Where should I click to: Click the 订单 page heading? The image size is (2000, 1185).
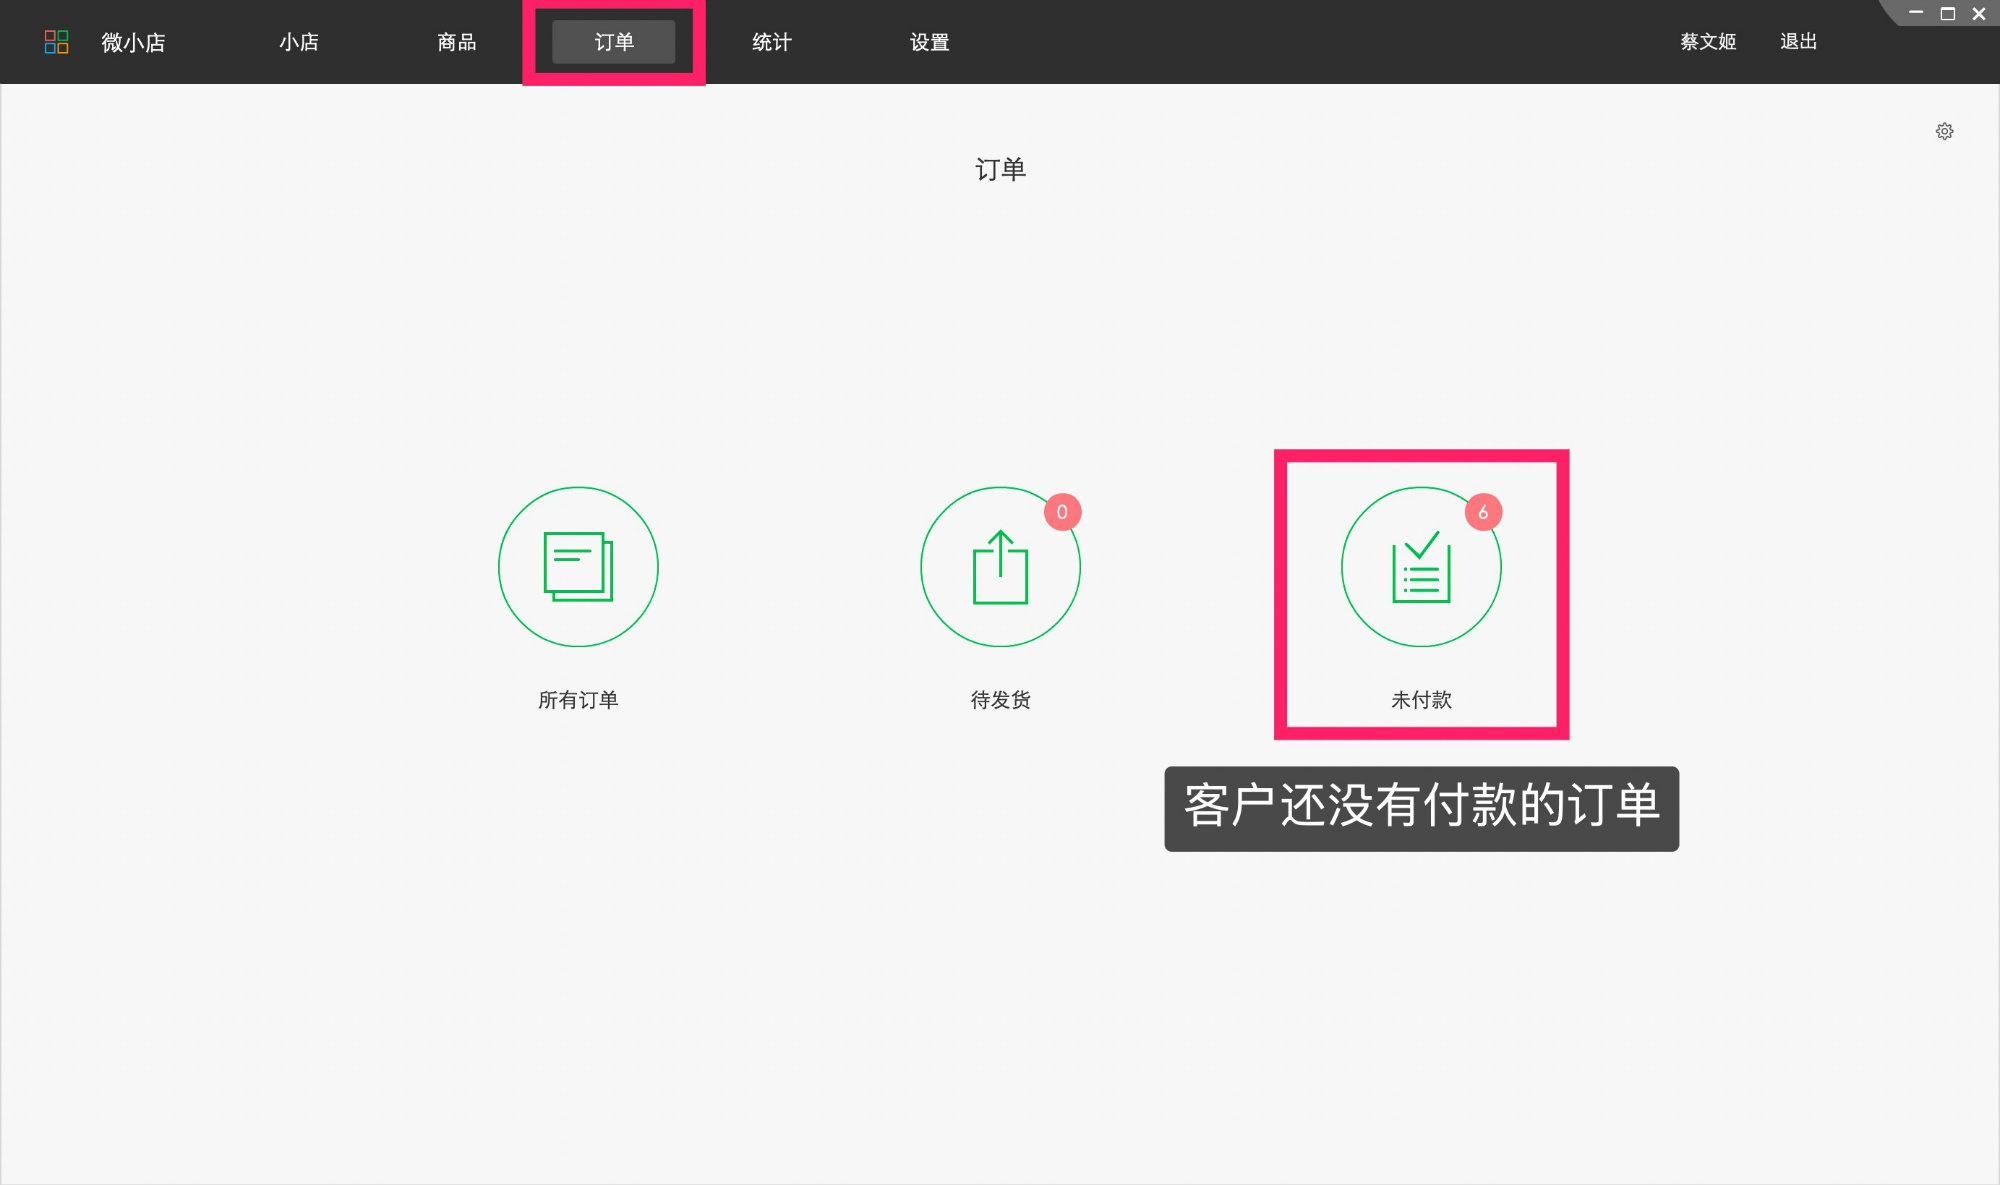pyautogui.click(x=1000, y=168)
